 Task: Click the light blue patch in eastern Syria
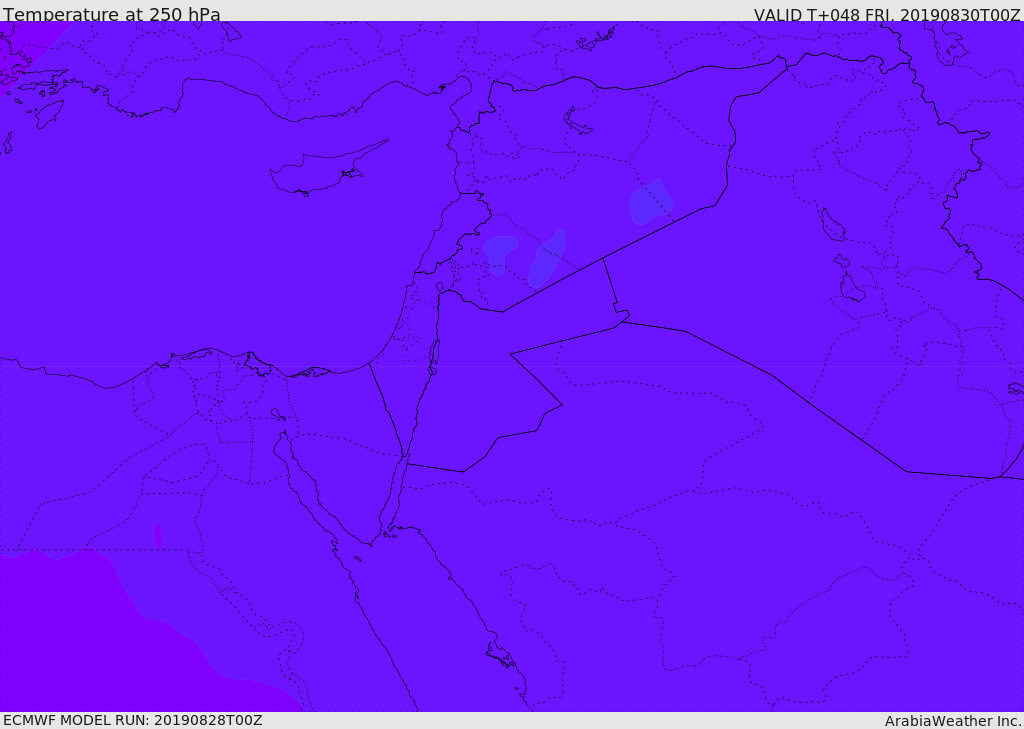(650, 202)
